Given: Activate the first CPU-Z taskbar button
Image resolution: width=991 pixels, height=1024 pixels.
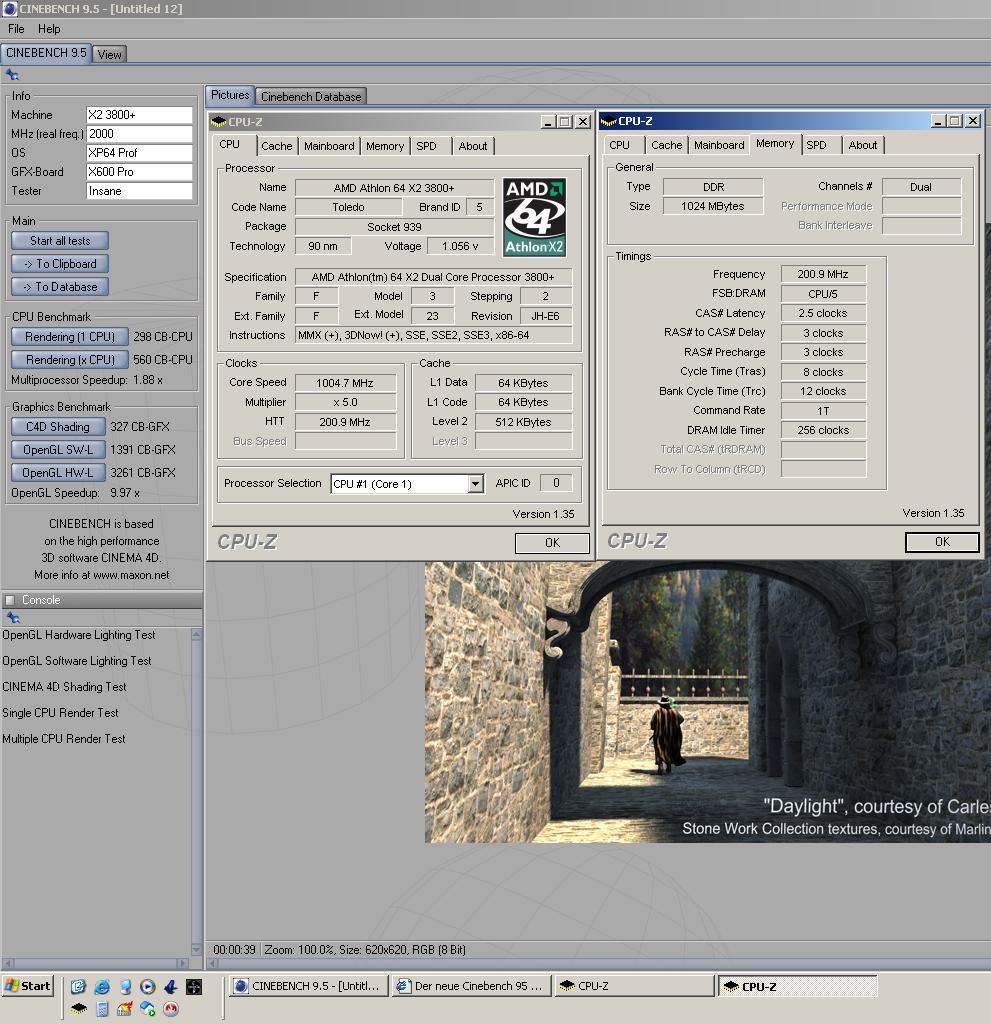Looking at the screenshot, I should [x=634, y=986].
